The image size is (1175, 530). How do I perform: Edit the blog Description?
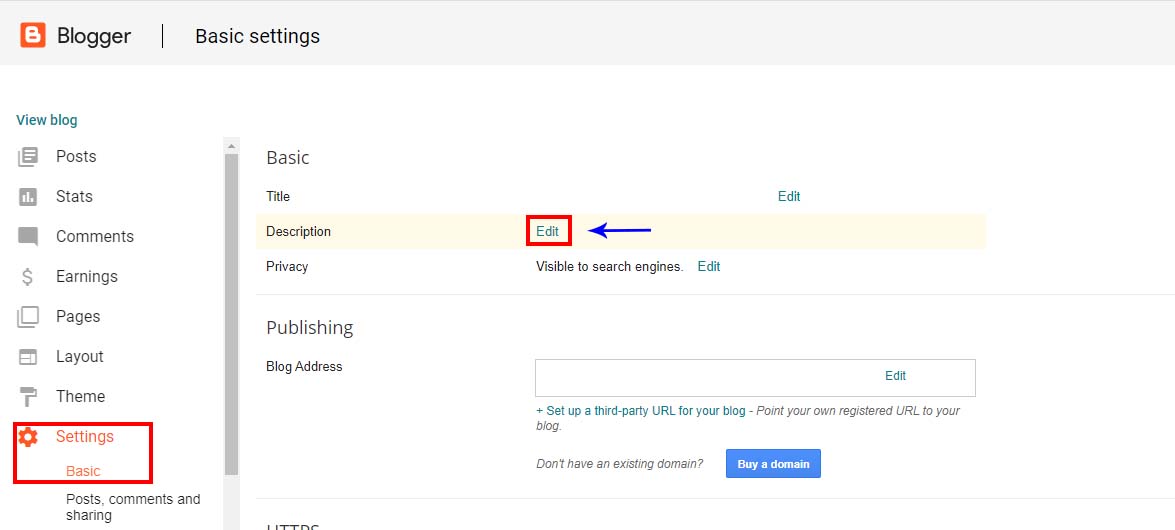[548, 232]
